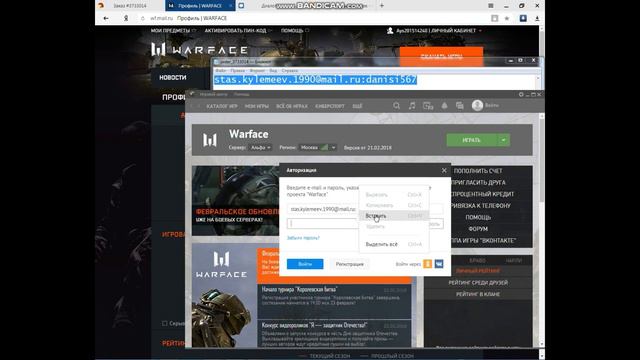The width and height of the screenshot is (640, 360).
Task: Click the Warface logo in the game header
Action: [x=210, y=140]
